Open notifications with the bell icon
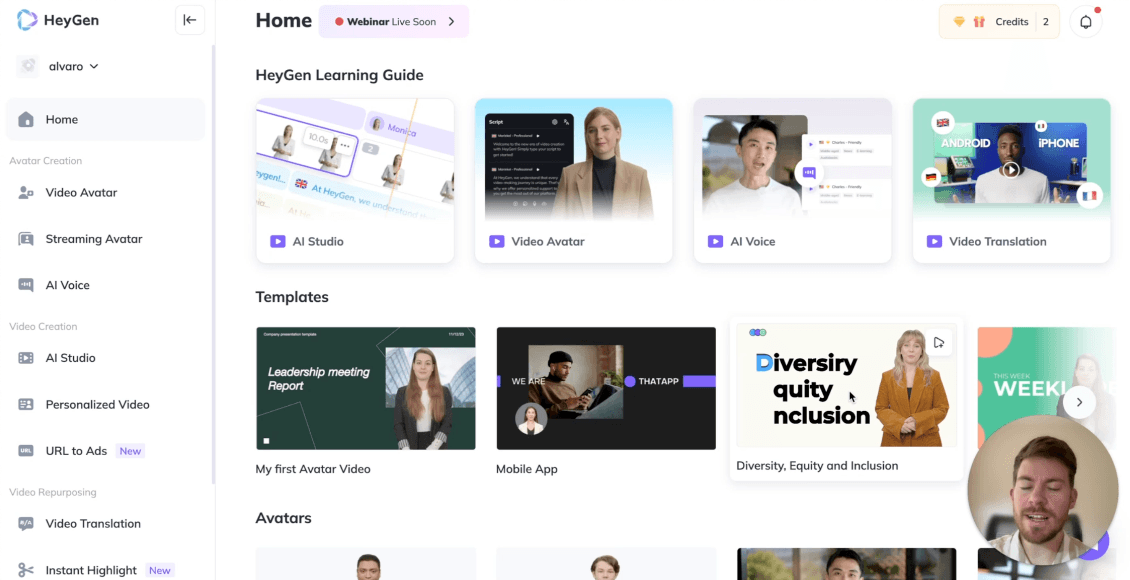 click(x=1086, y=22)
